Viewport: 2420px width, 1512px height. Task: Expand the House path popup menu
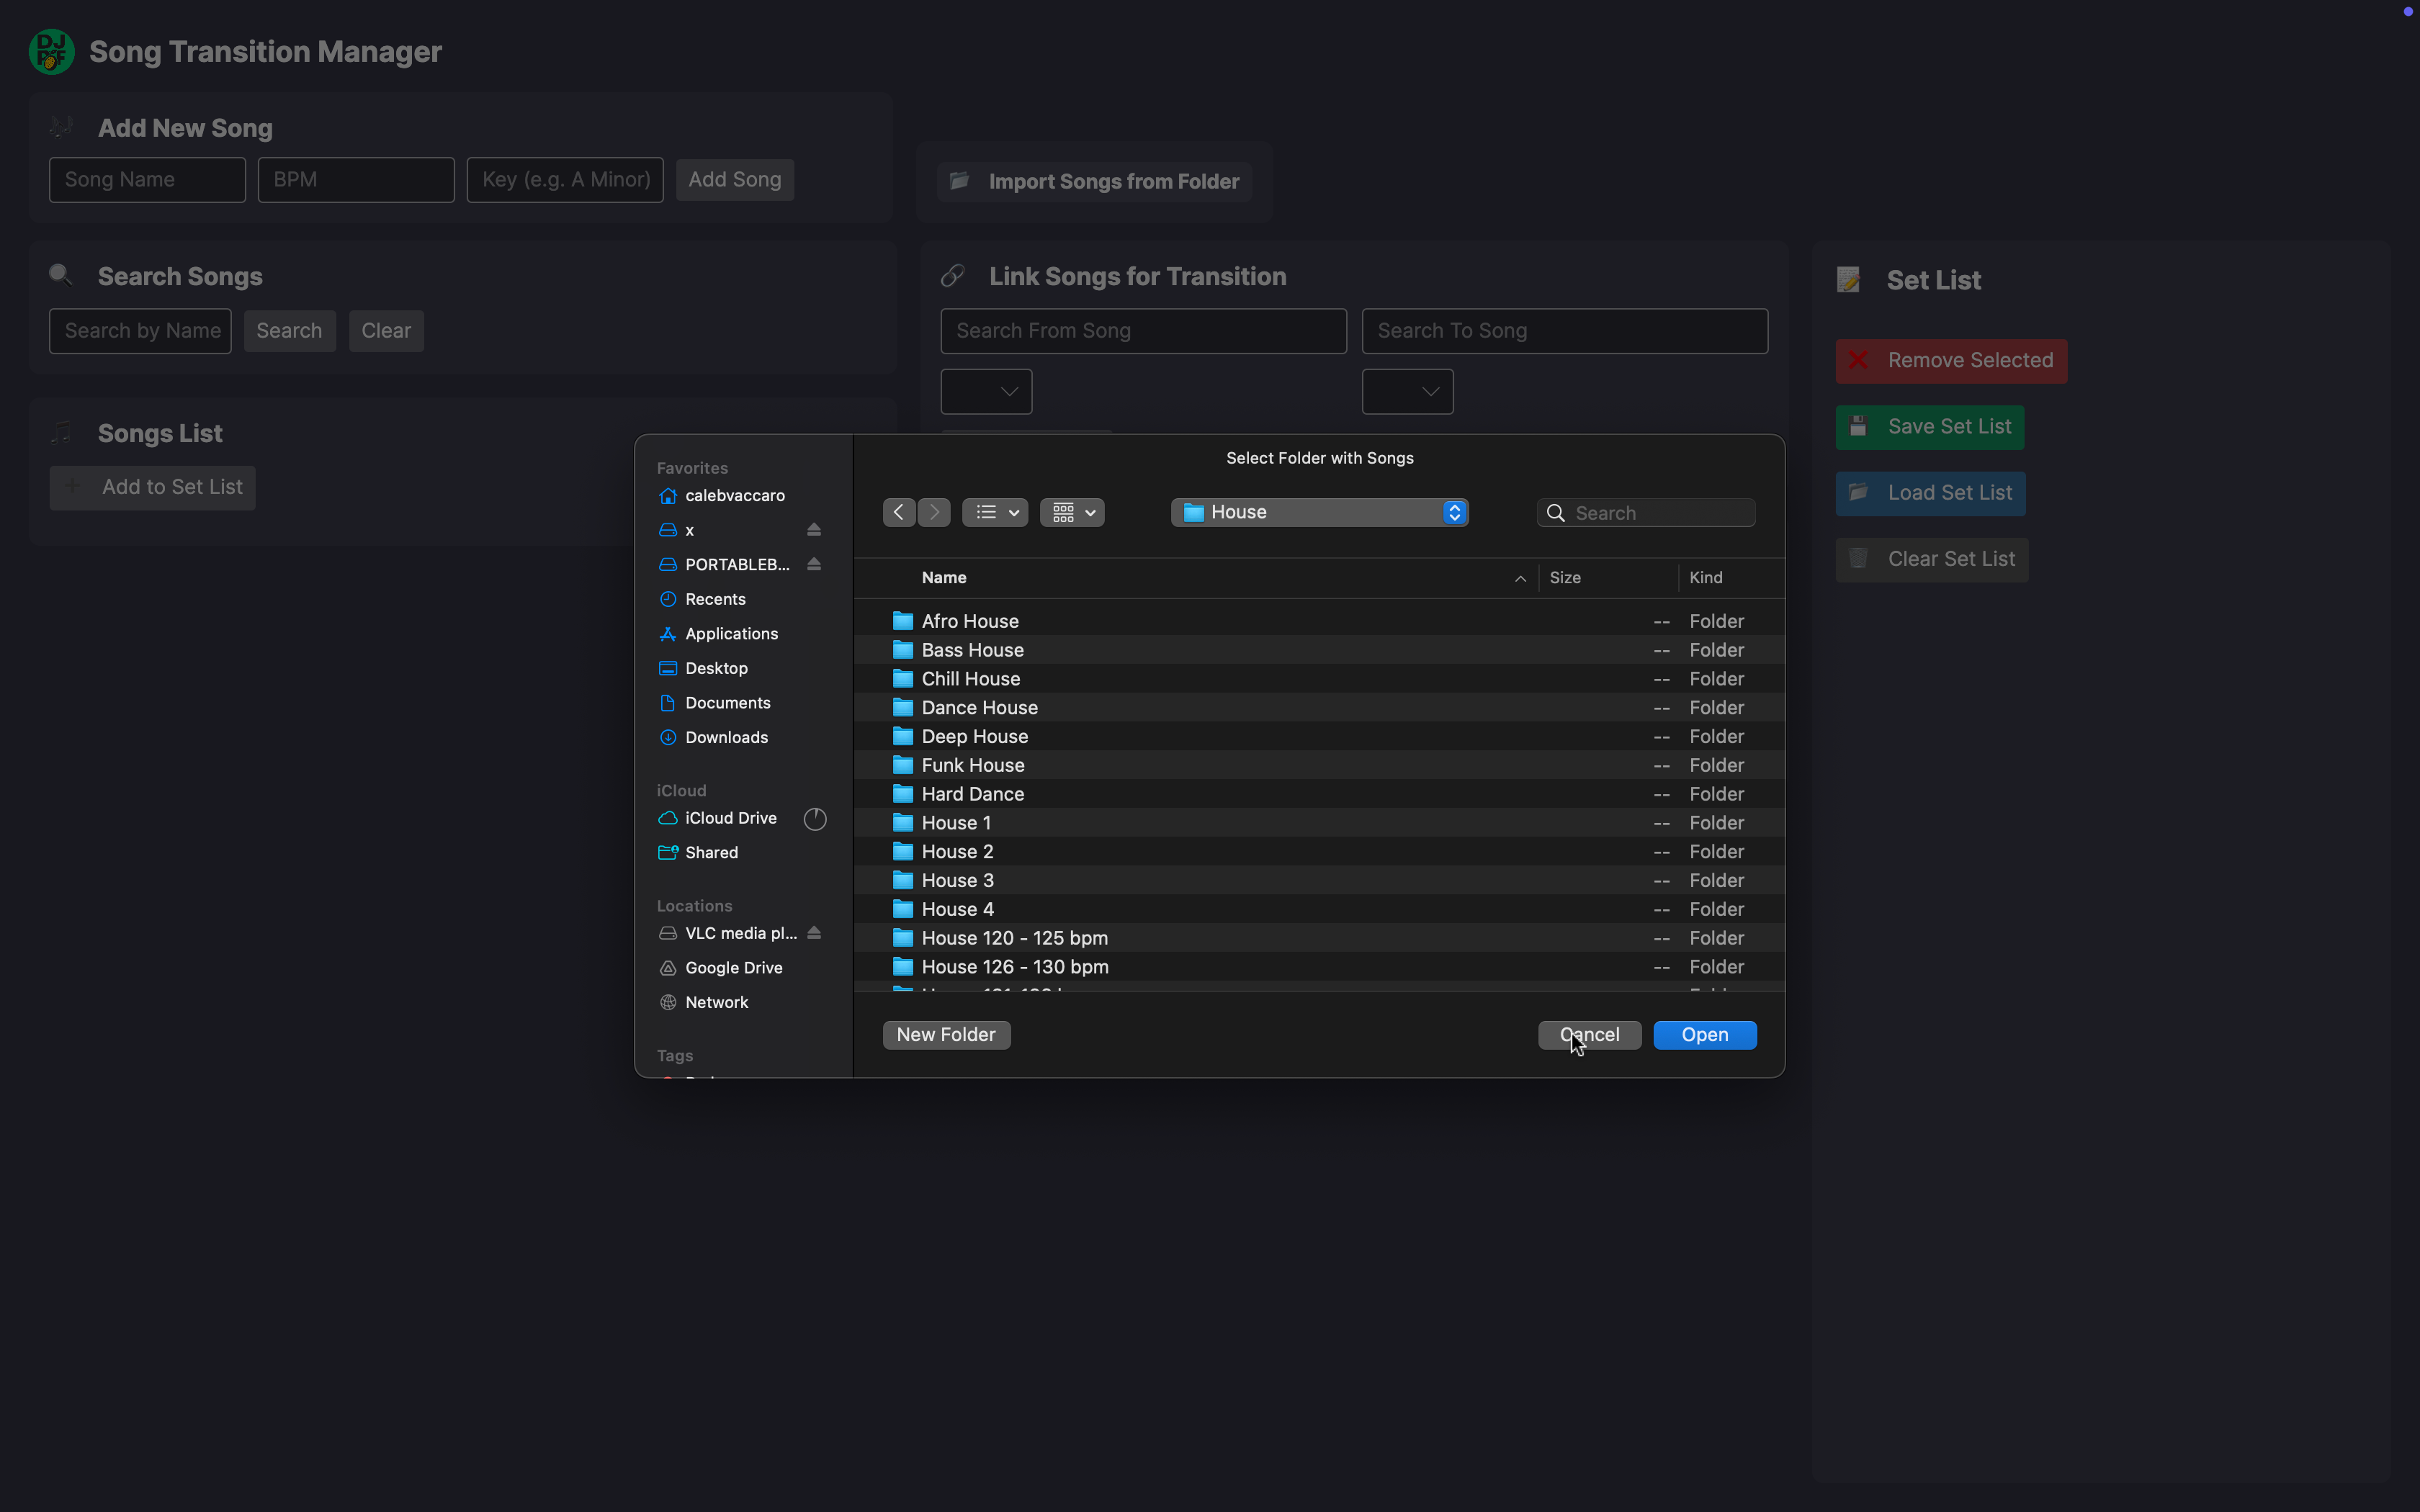coord(1319,513)
